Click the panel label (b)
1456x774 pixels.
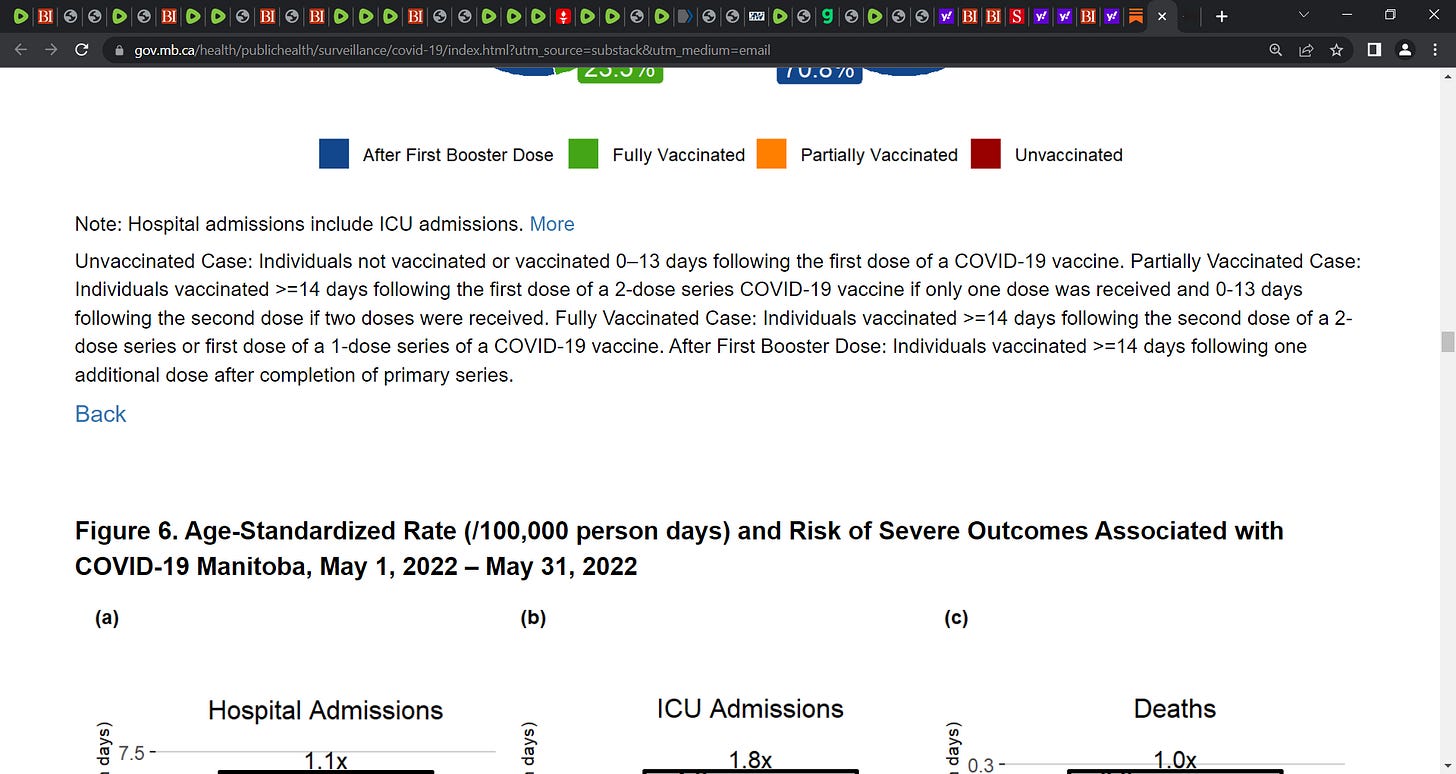(x=533, y=618)
